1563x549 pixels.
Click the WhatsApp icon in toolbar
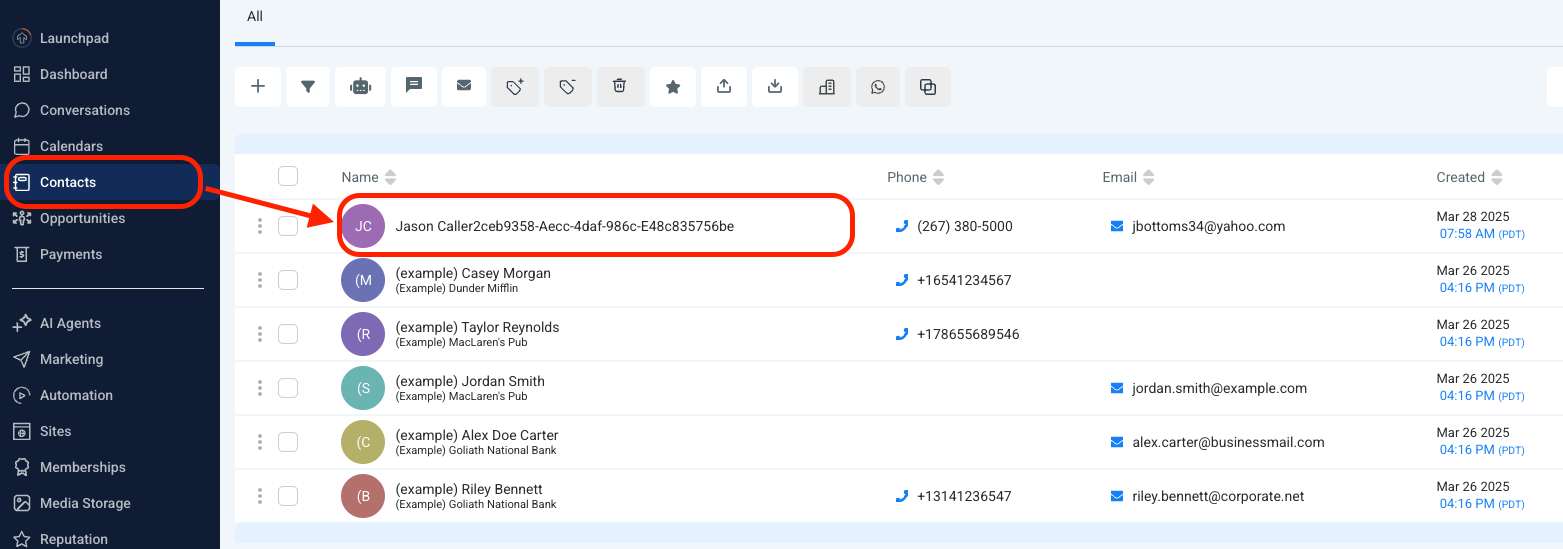(x=878, y=87)
